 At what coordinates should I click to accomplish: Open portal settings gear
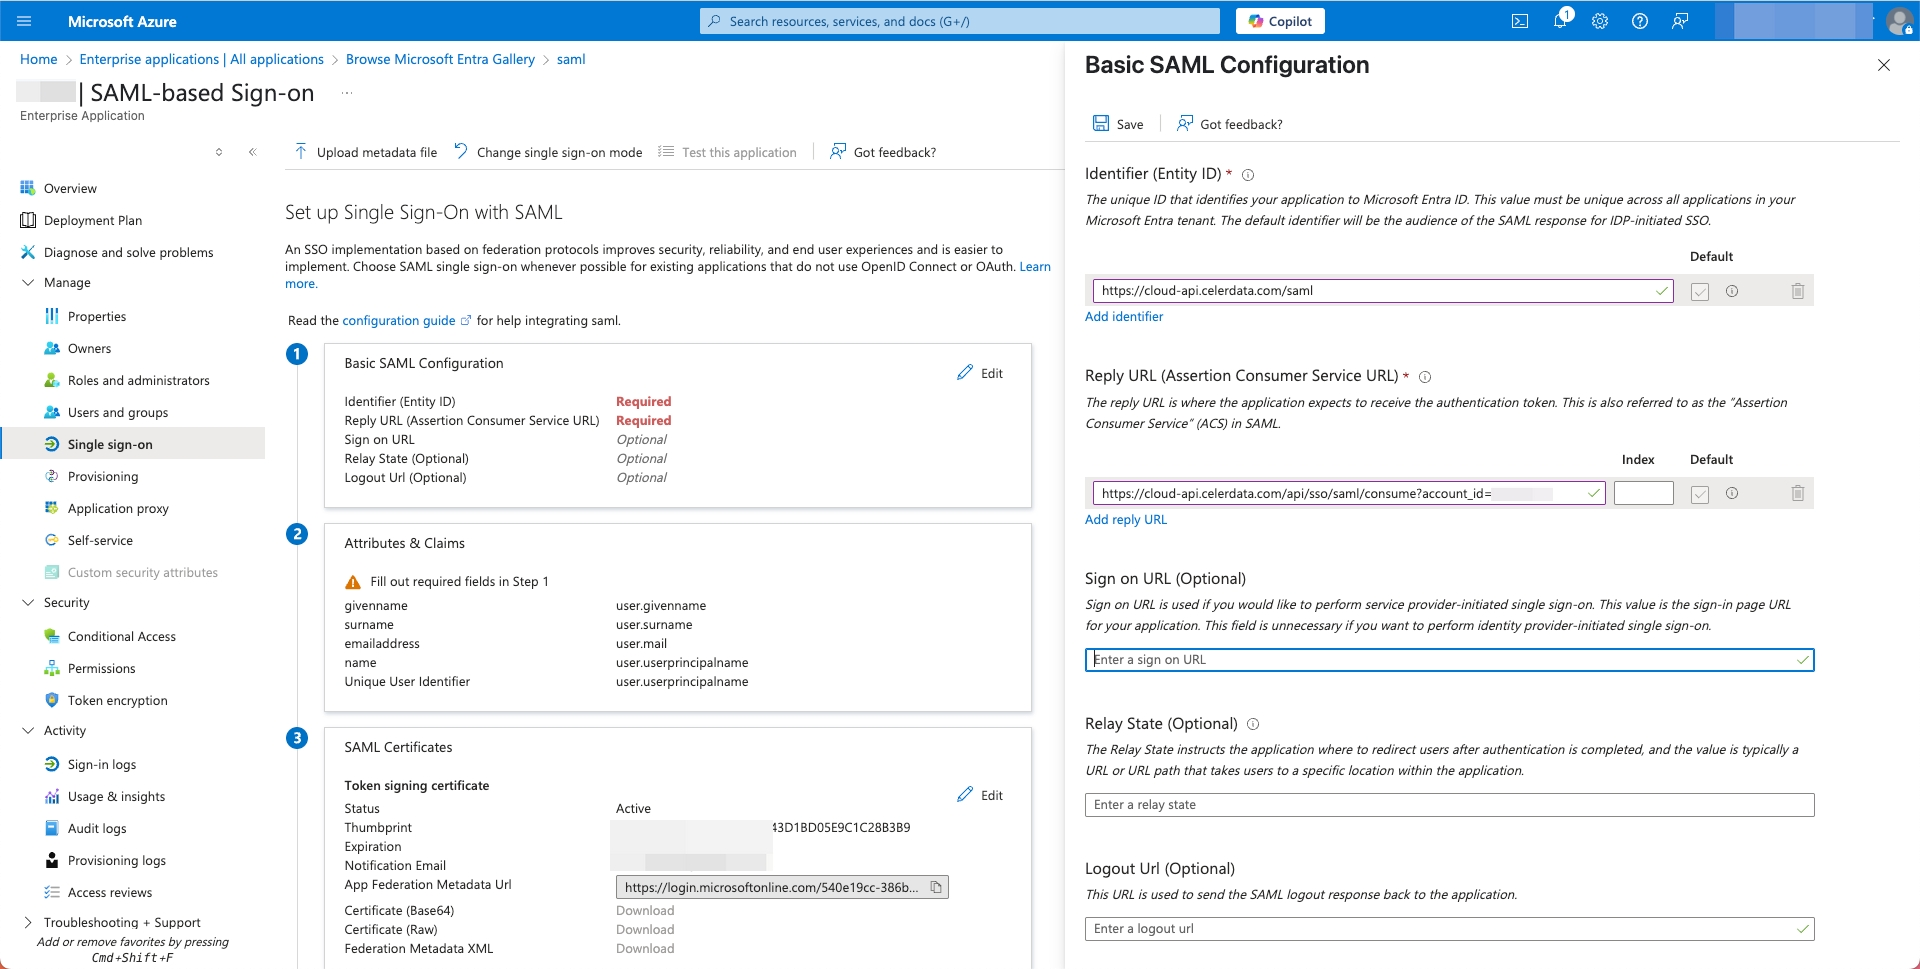[x=1600, y=21]
